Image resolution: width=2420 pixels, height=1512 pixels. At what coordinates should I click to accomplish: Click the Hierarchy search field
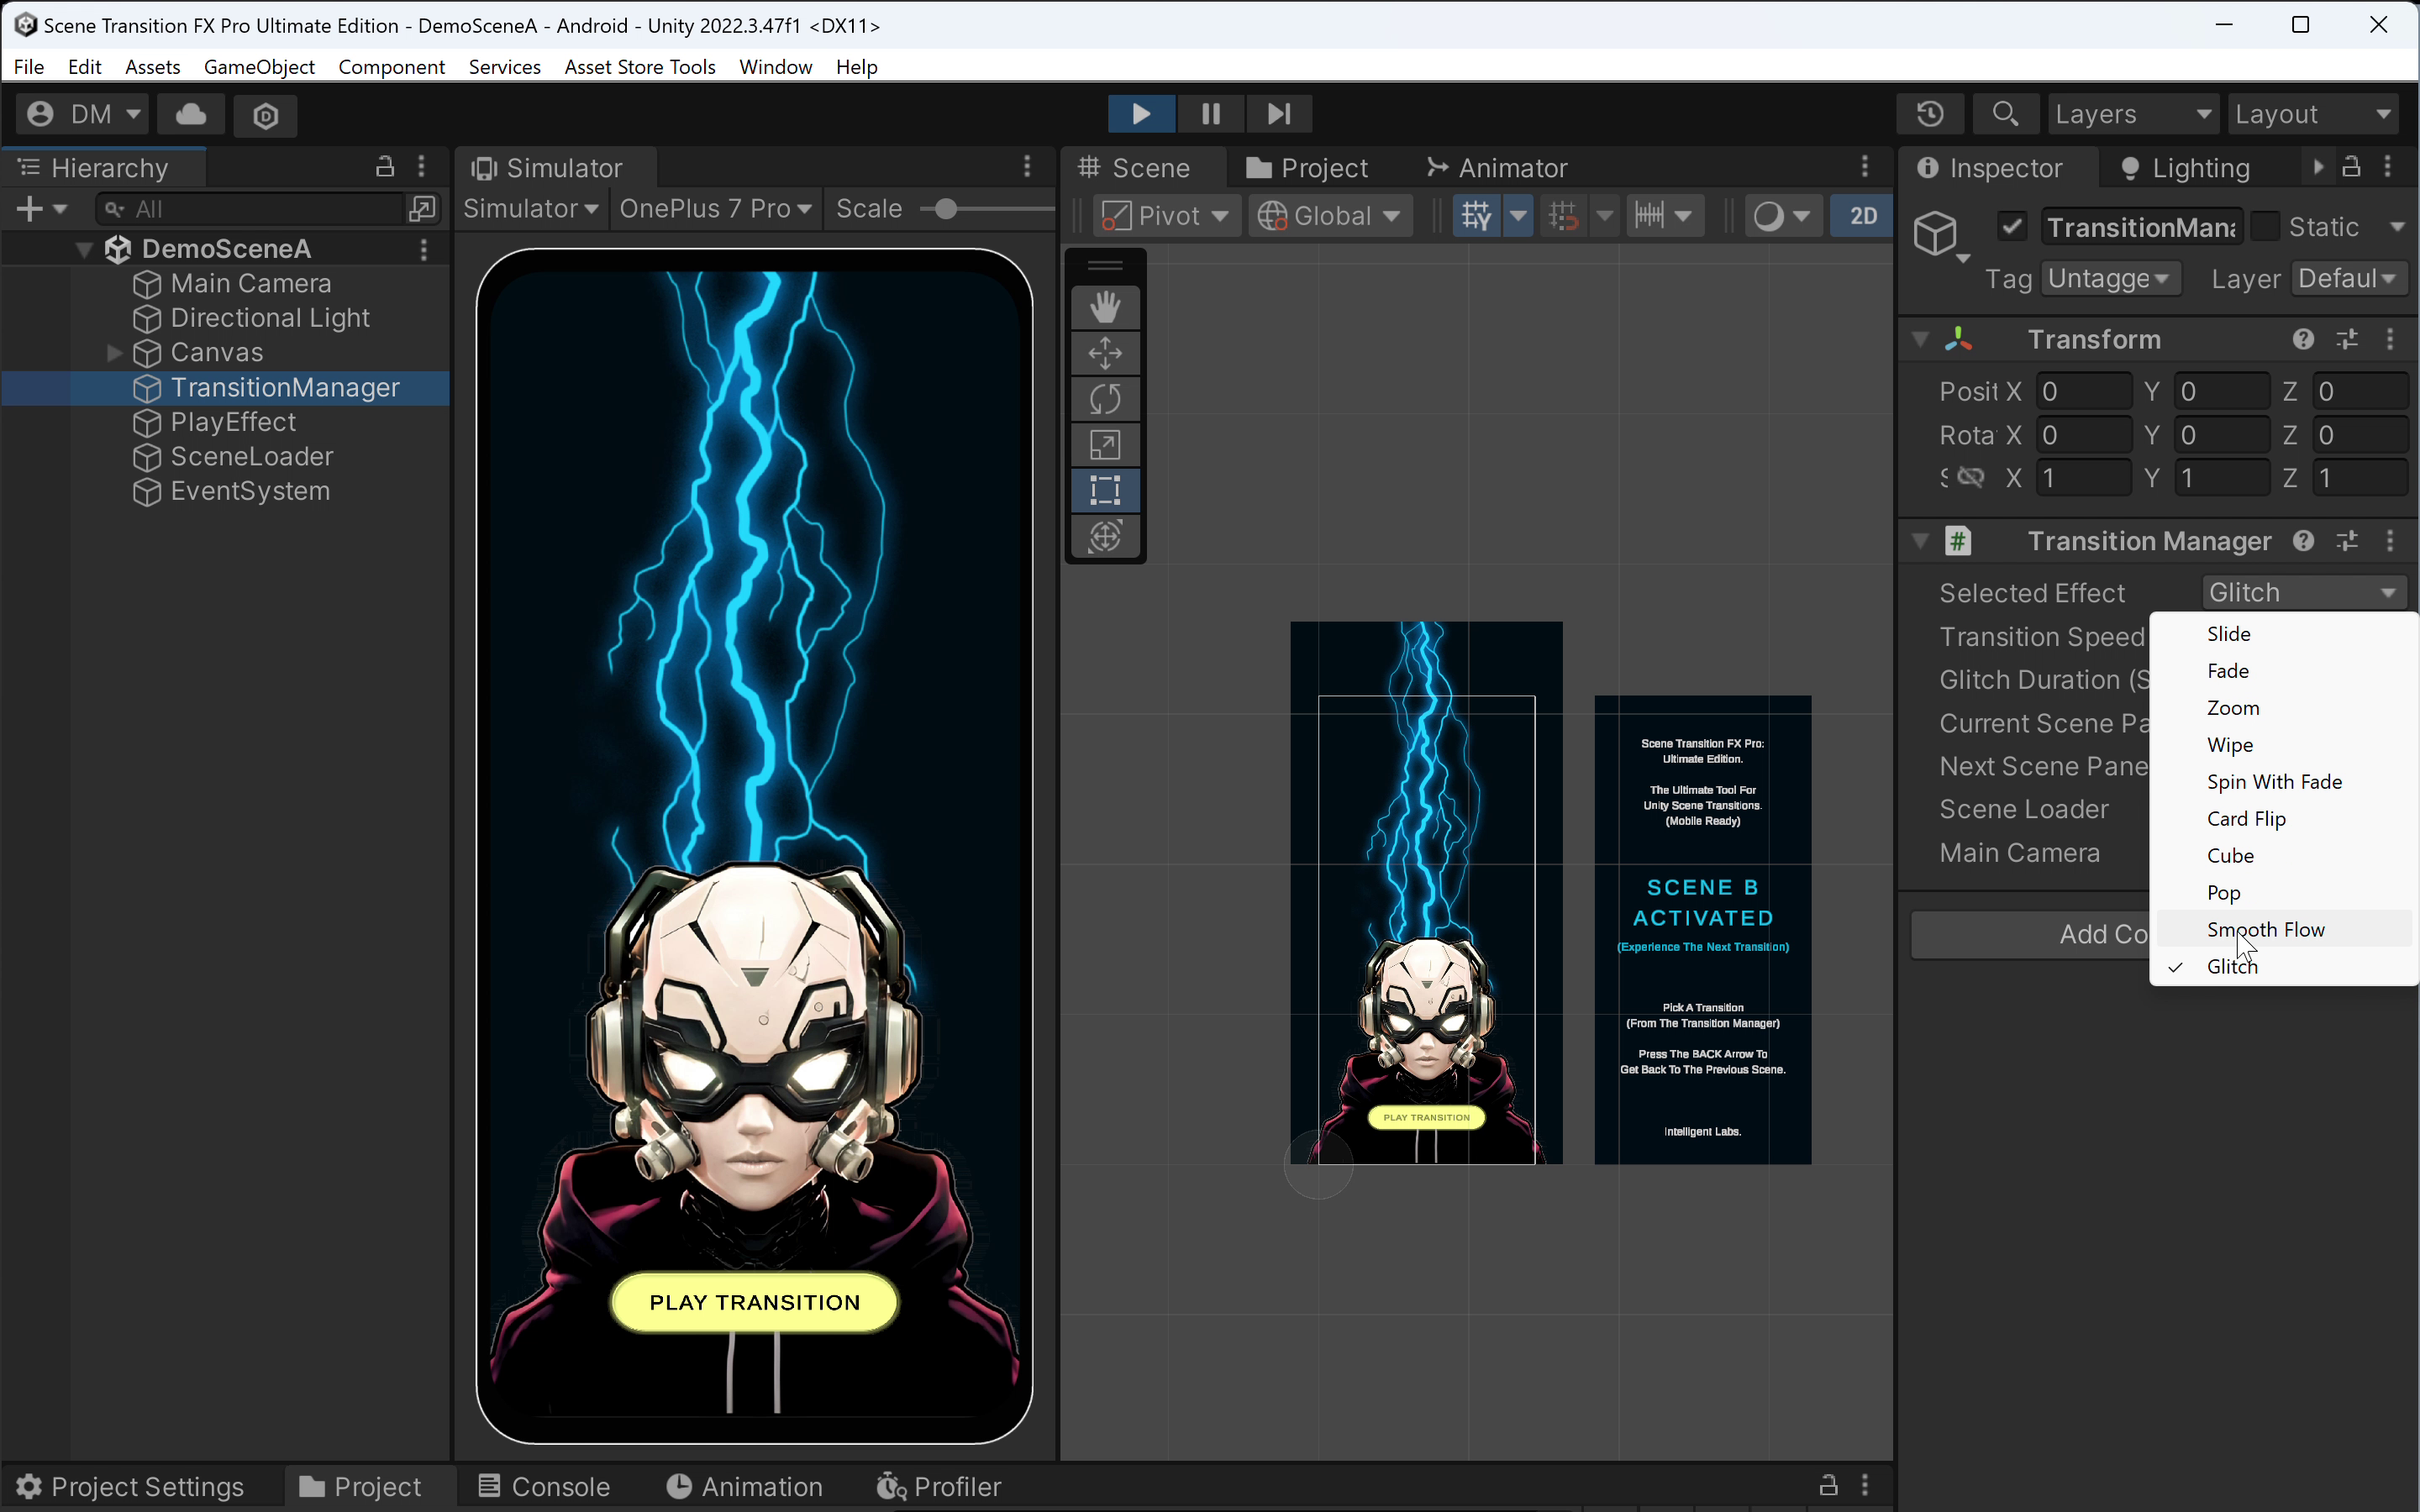250,209
